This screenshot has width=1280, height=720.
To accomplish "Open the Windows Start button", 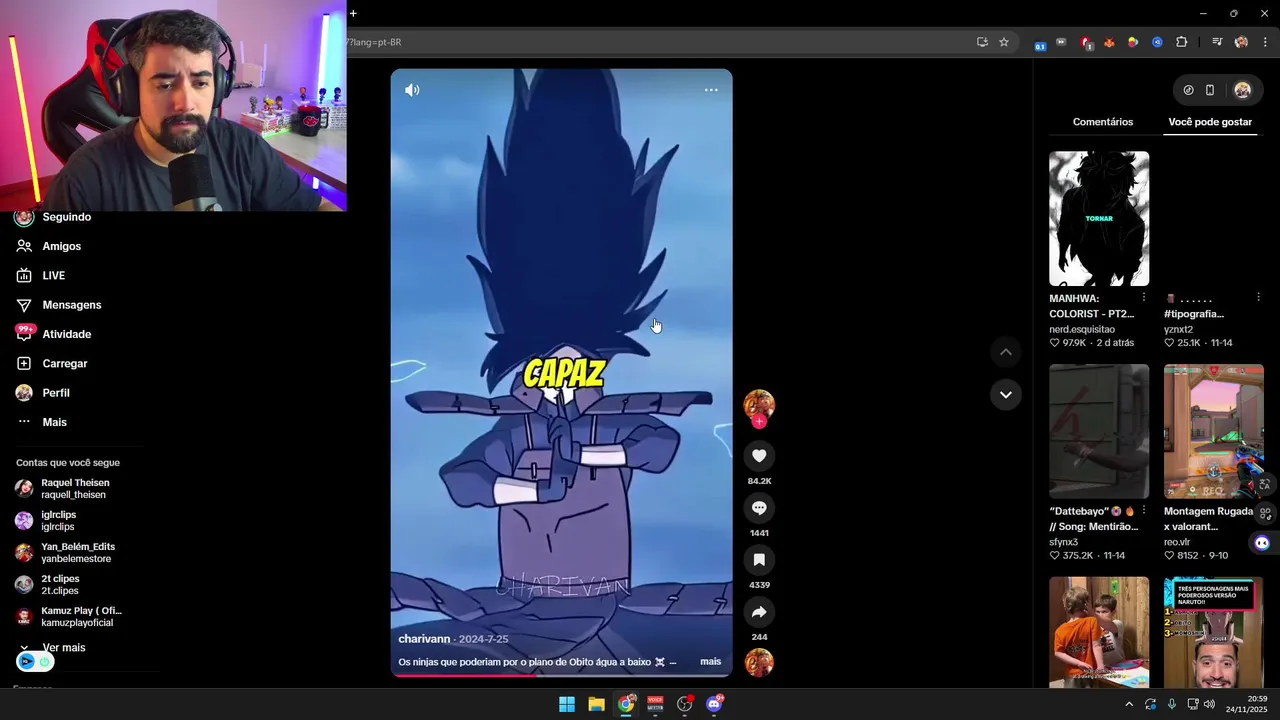I will tap(567, 704).
